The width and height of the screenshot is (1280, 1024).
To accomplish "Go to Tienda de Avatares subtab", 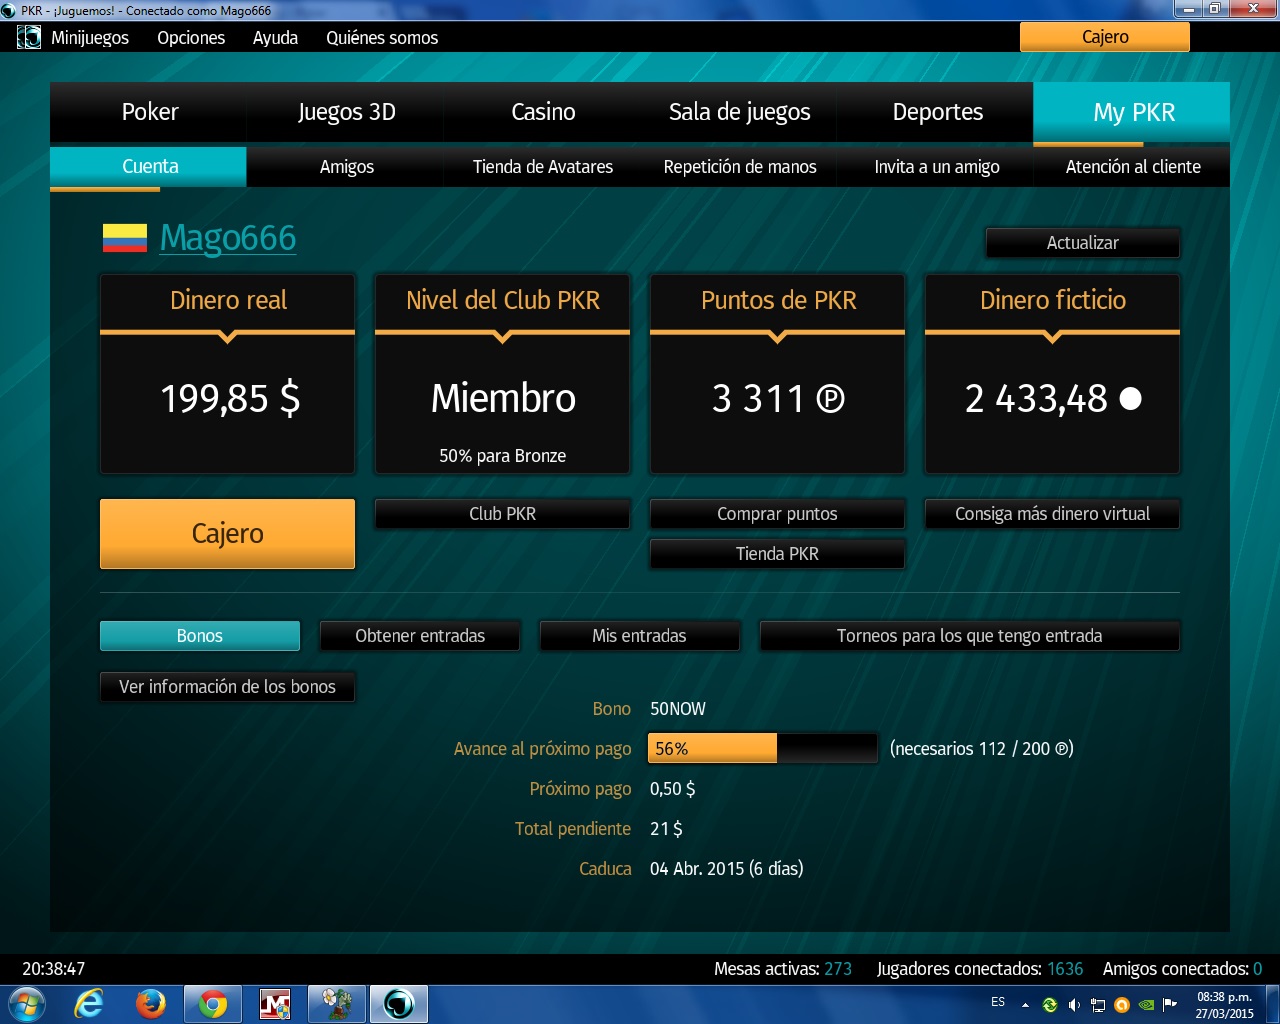I will pyautogui.click(x=543, y=167).
